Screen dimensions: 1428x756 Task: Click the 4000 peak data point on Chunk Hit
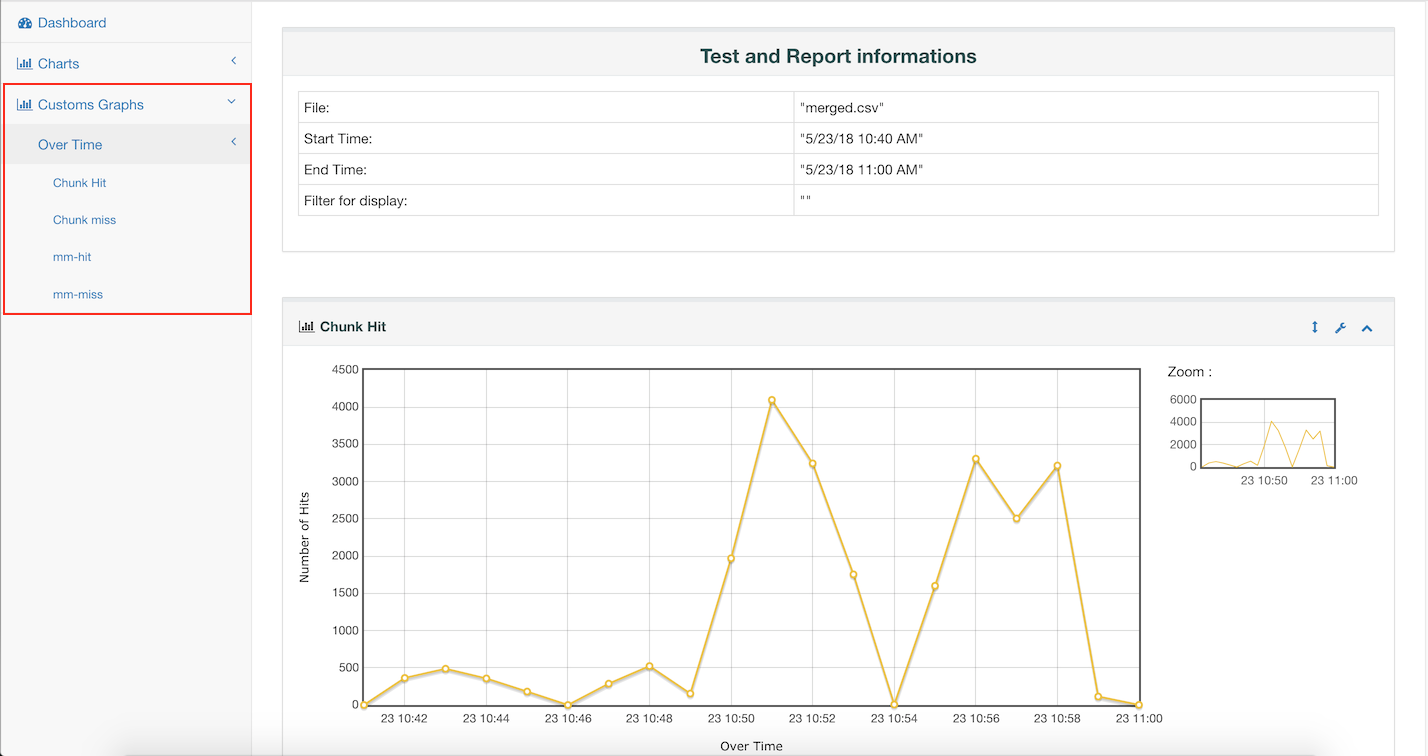tap(771, 400)
